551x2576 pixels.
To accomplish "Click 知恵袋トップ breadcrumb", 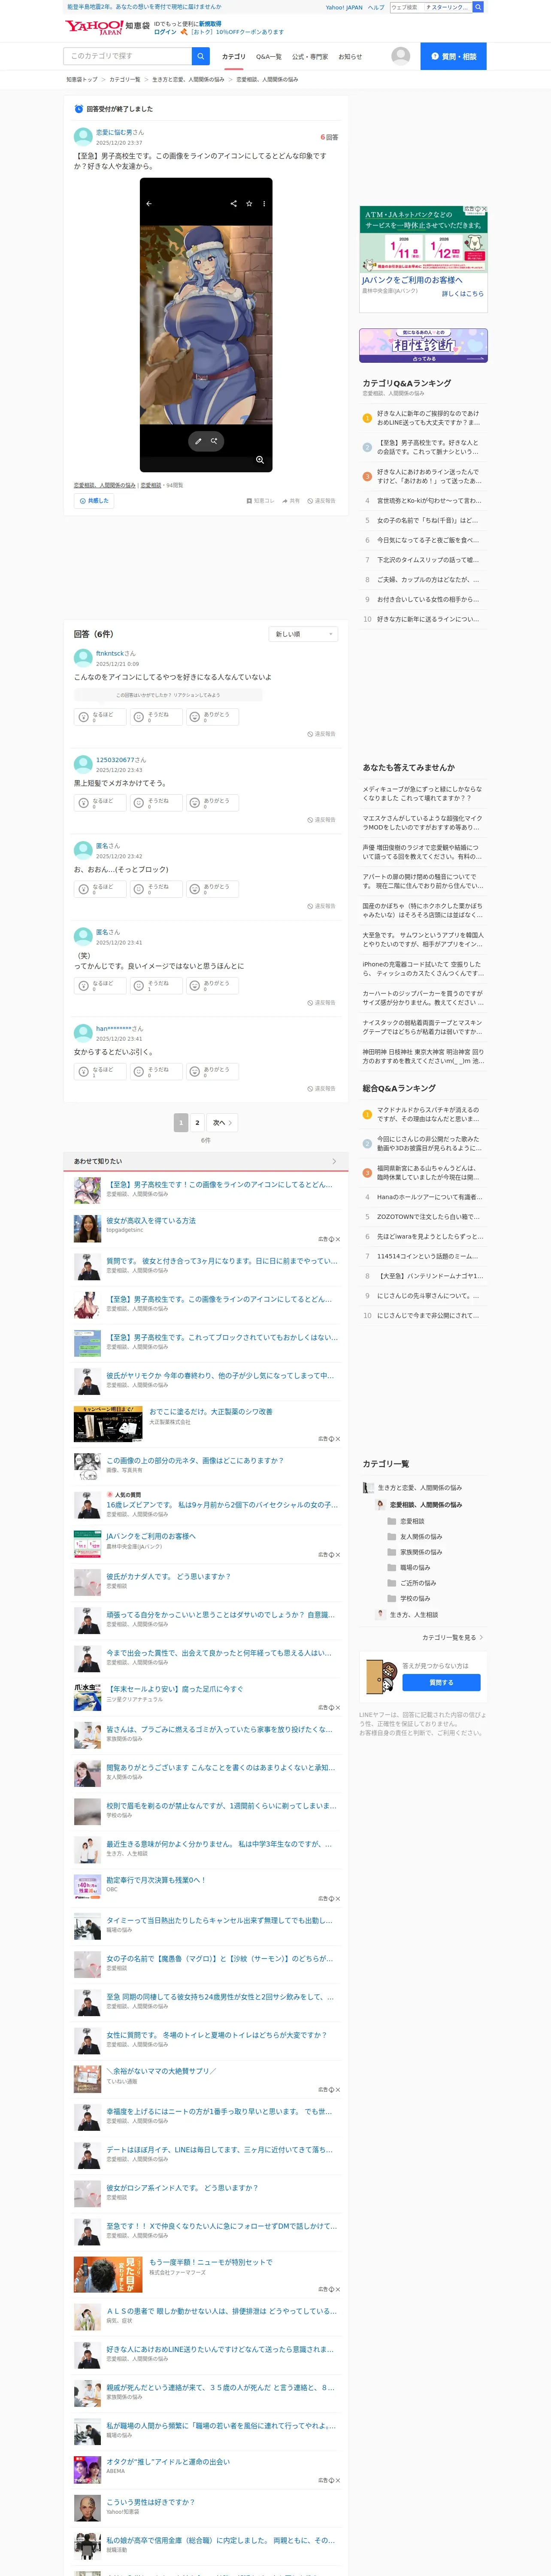I will [82, 79].
